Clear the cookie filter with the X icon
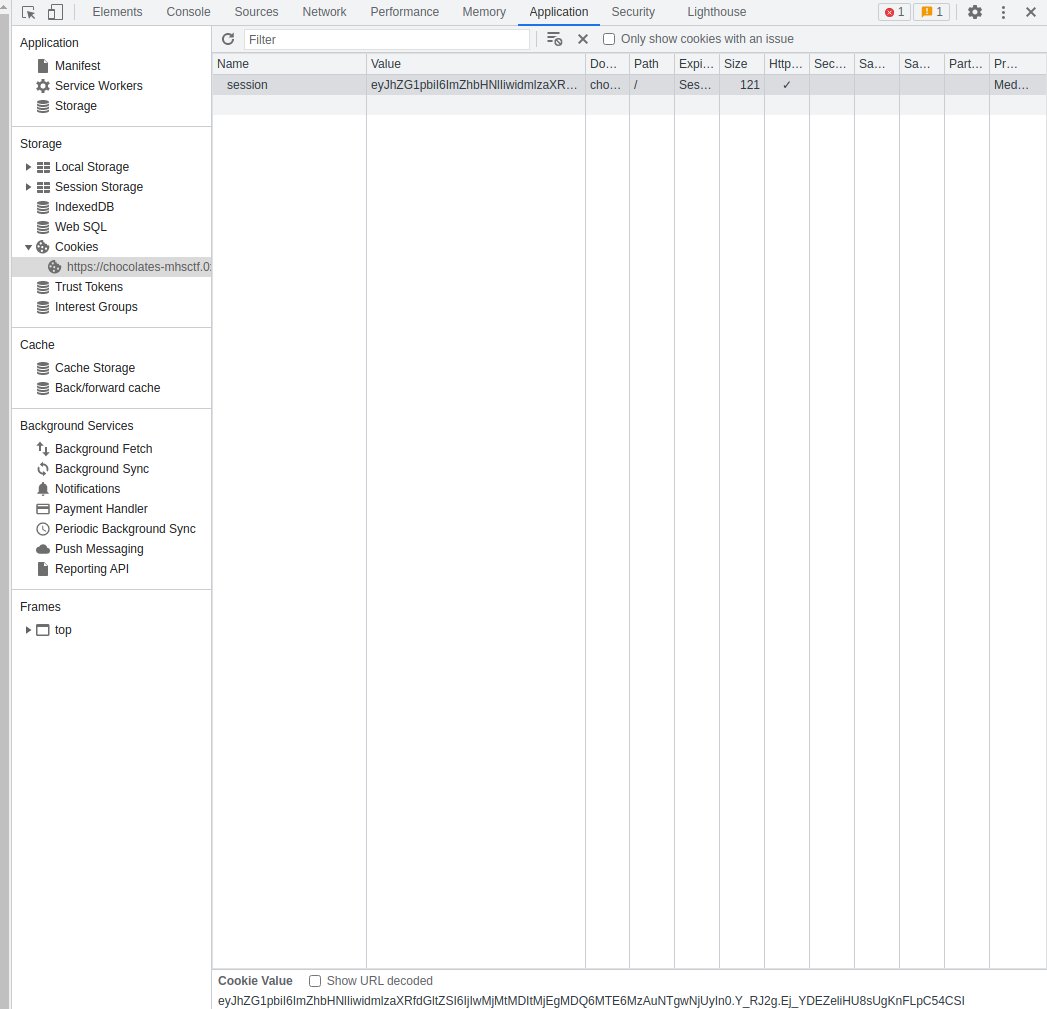This screenshot has width=1047, height=1009. click(x=583, y=38)
